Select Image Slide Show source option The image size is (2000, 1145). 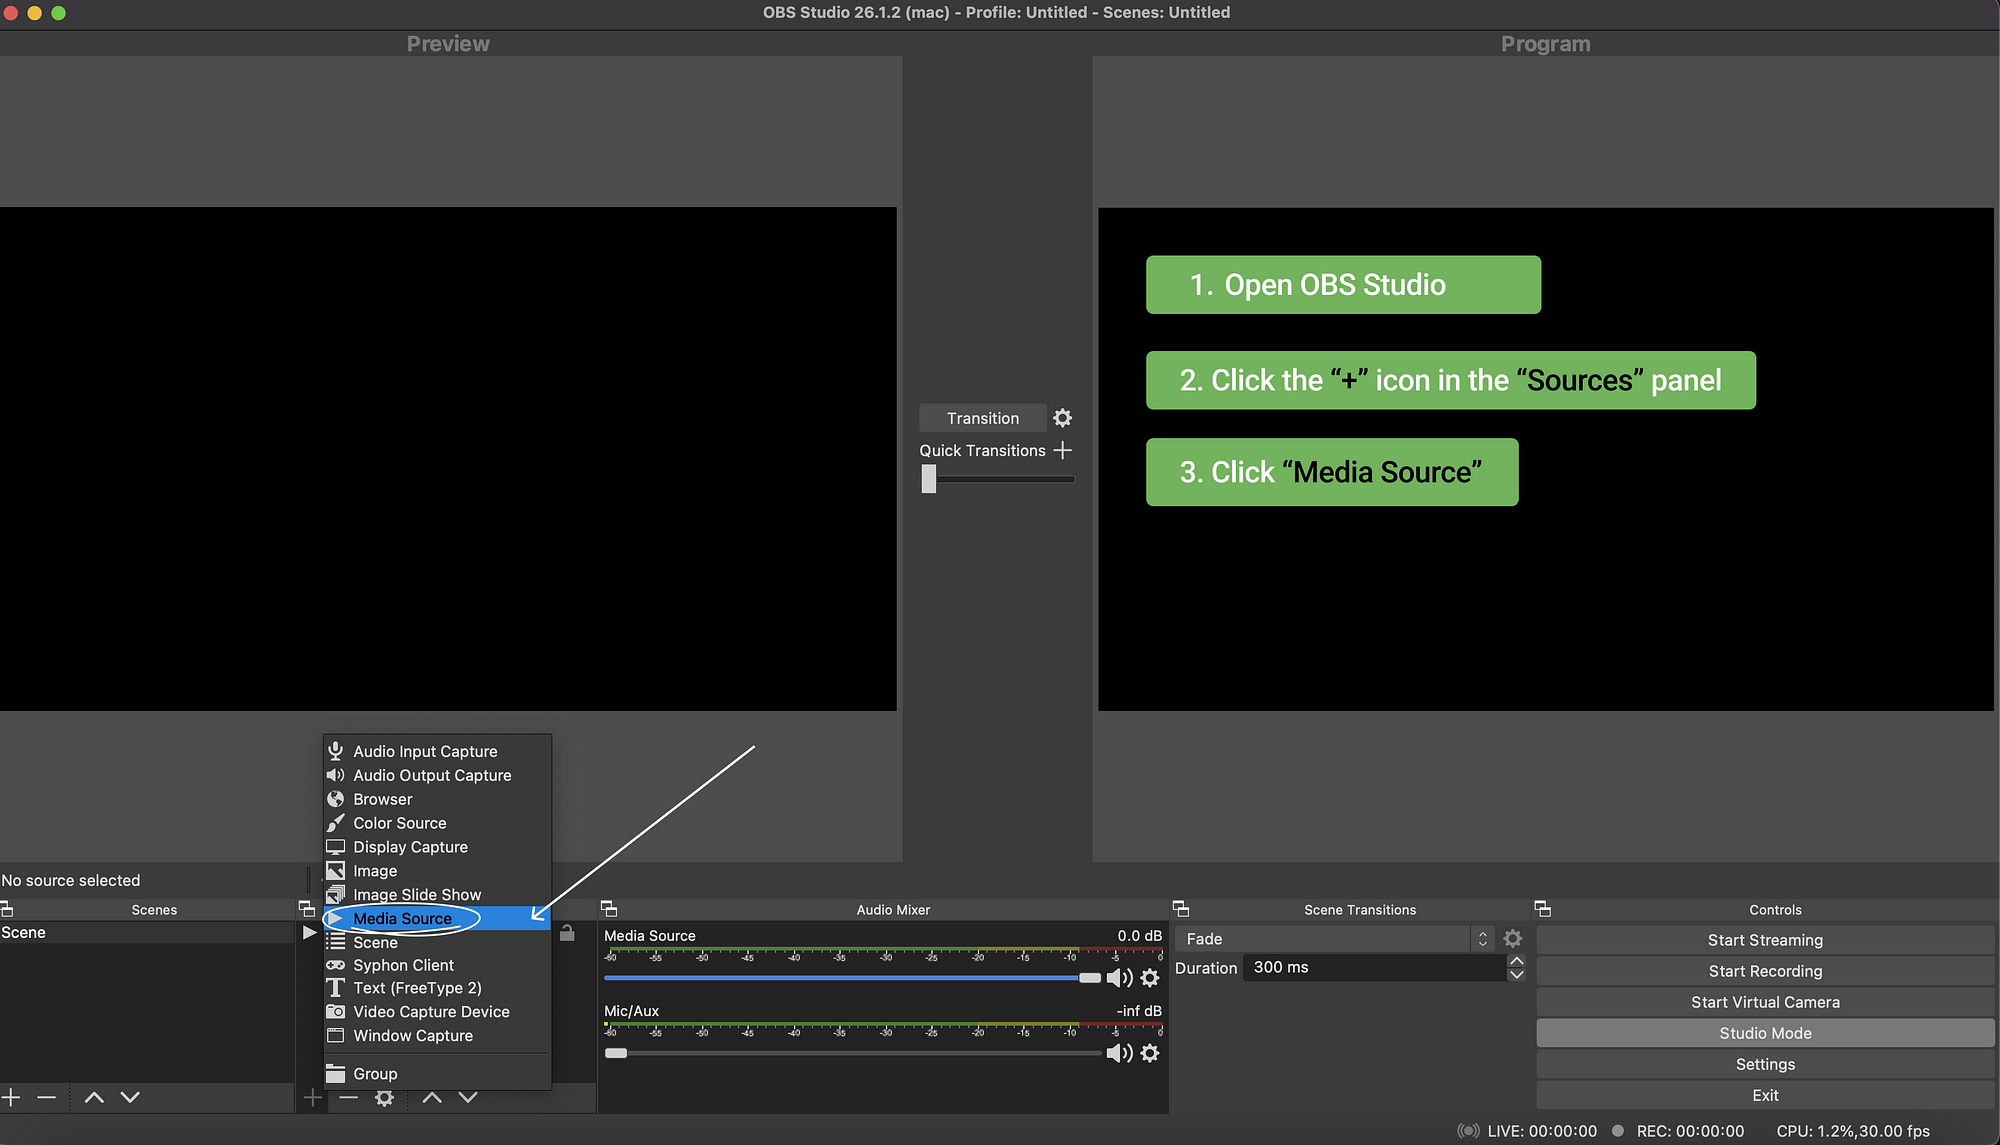416,894
